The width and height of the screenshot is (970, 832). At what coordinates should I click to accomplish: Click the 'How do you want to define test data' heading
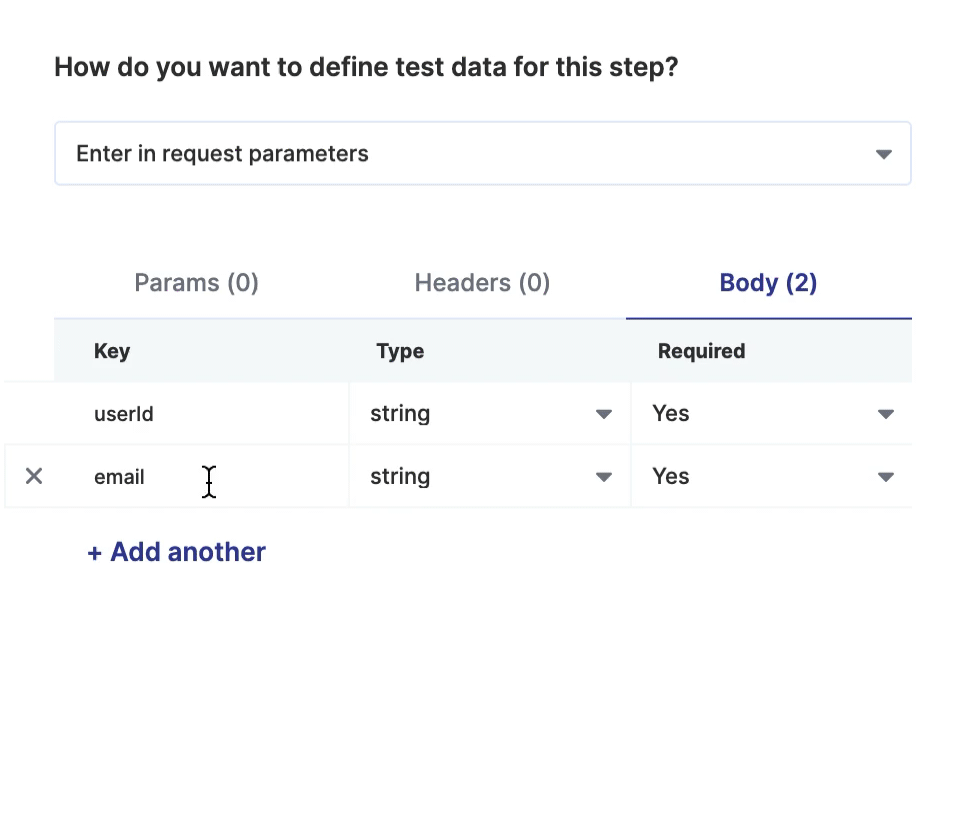coord(366,68)
